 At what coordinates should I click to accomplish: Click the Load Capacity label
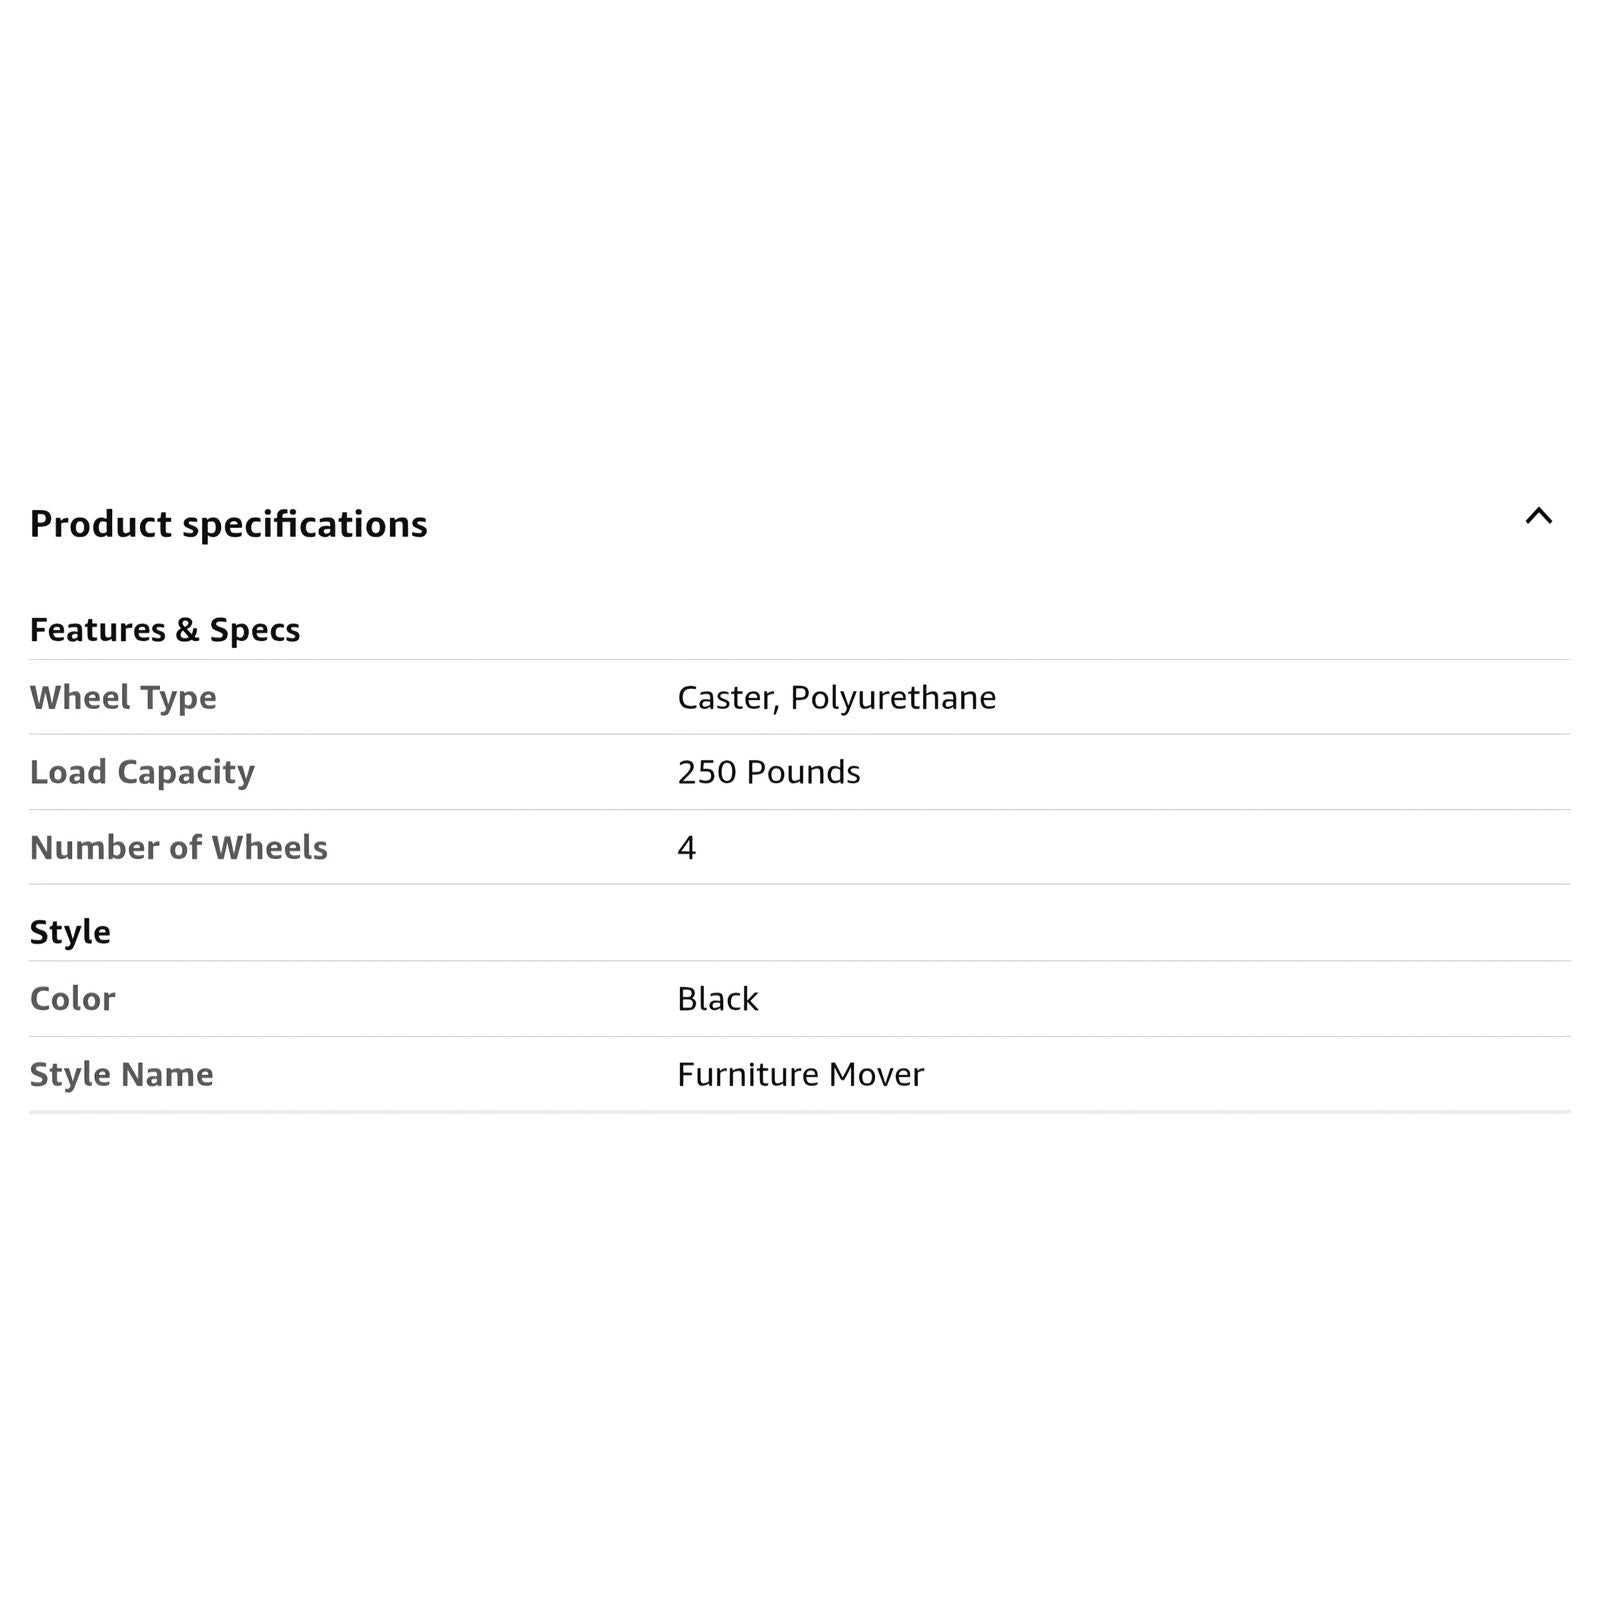(142, 772)
